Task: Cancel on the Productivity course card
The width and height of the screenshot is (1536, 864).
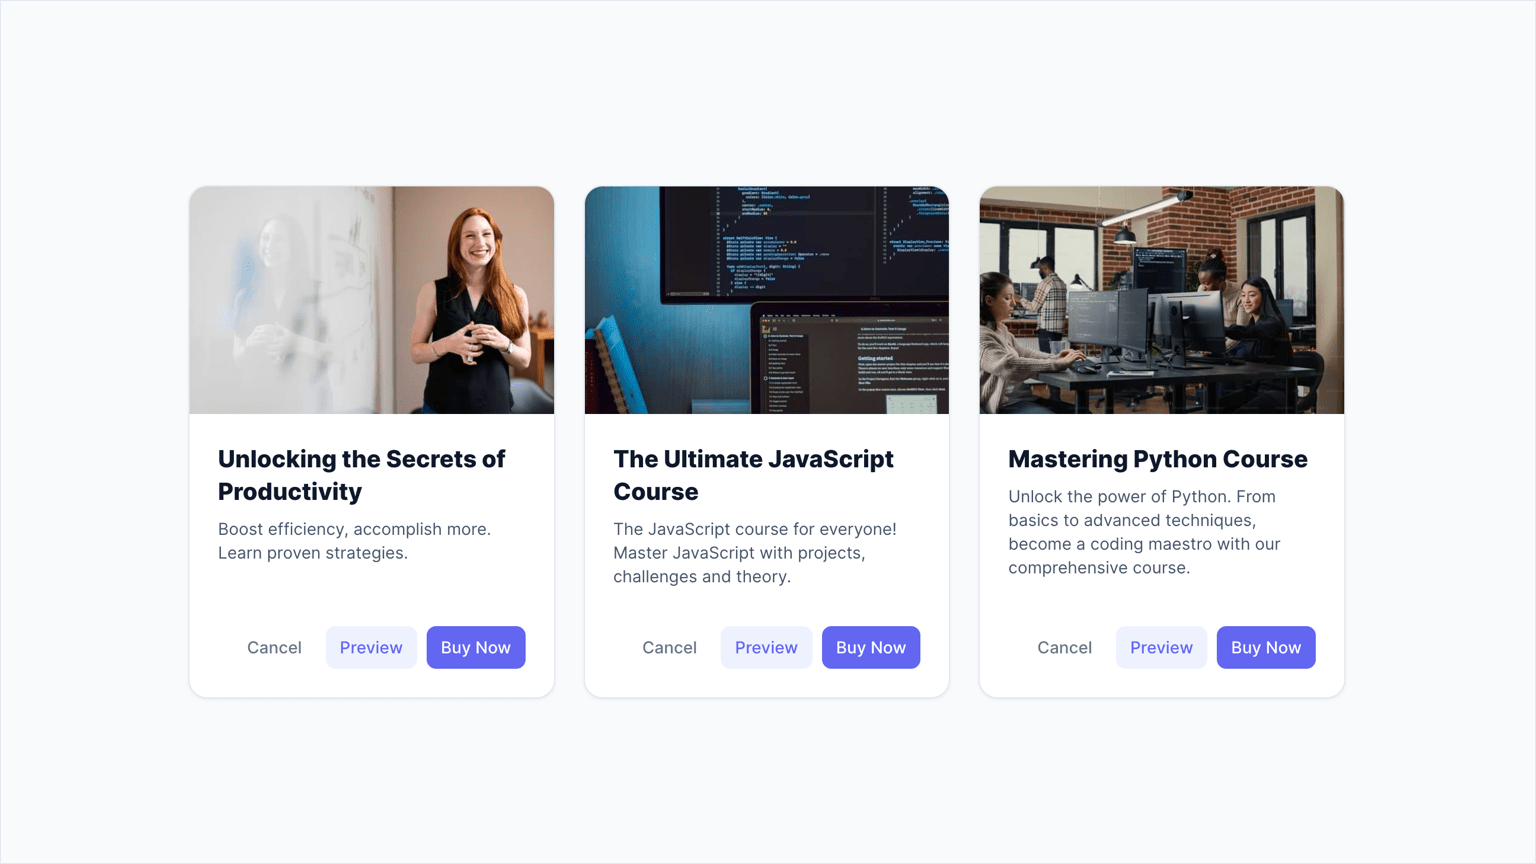Action: (x=274, y=647)
